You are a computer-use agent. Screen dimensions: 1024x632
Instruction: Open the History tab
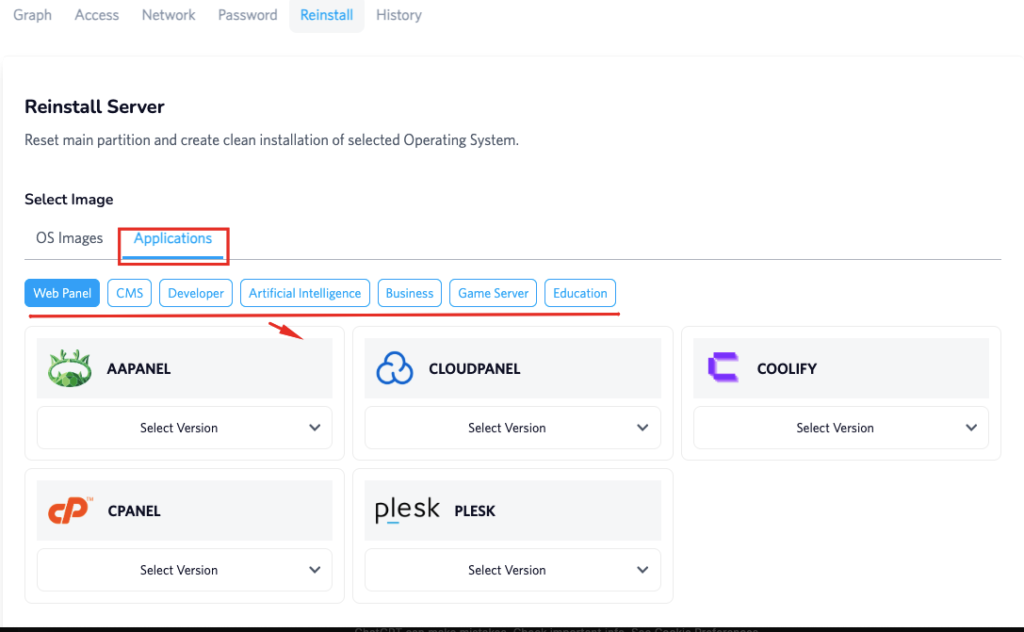coord(398,15)
